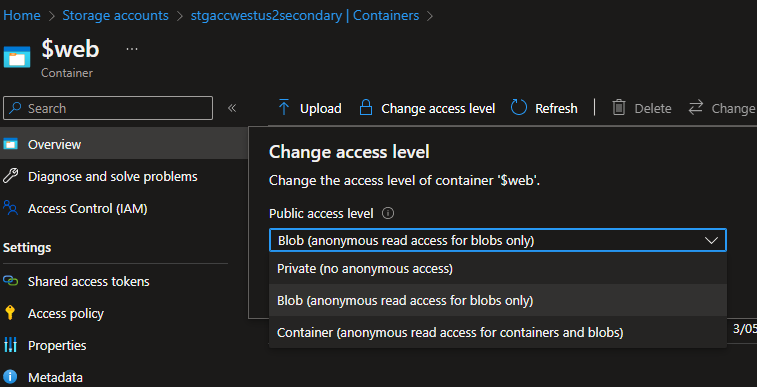Click into the sidebar Search field
Viewport: 757px width, 387px height.
[108, 108]
